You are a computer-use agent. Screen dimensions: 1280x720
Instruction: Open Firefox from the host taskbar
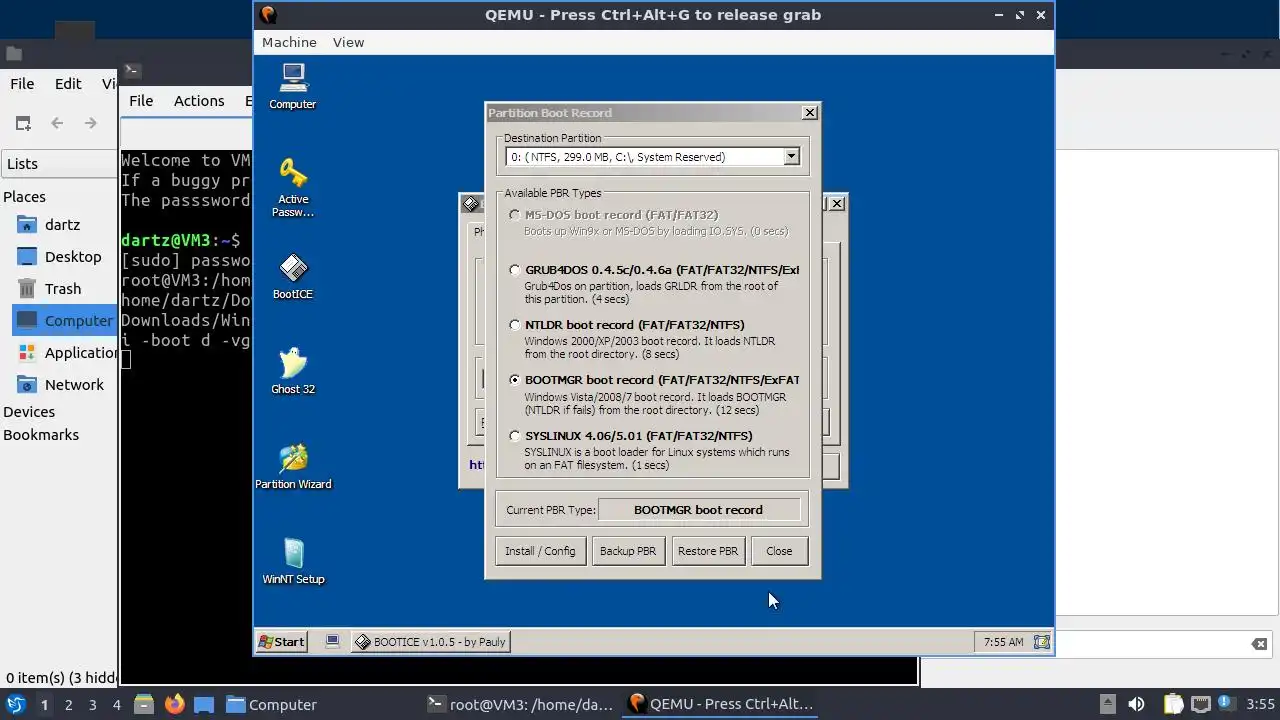(174, 704)
